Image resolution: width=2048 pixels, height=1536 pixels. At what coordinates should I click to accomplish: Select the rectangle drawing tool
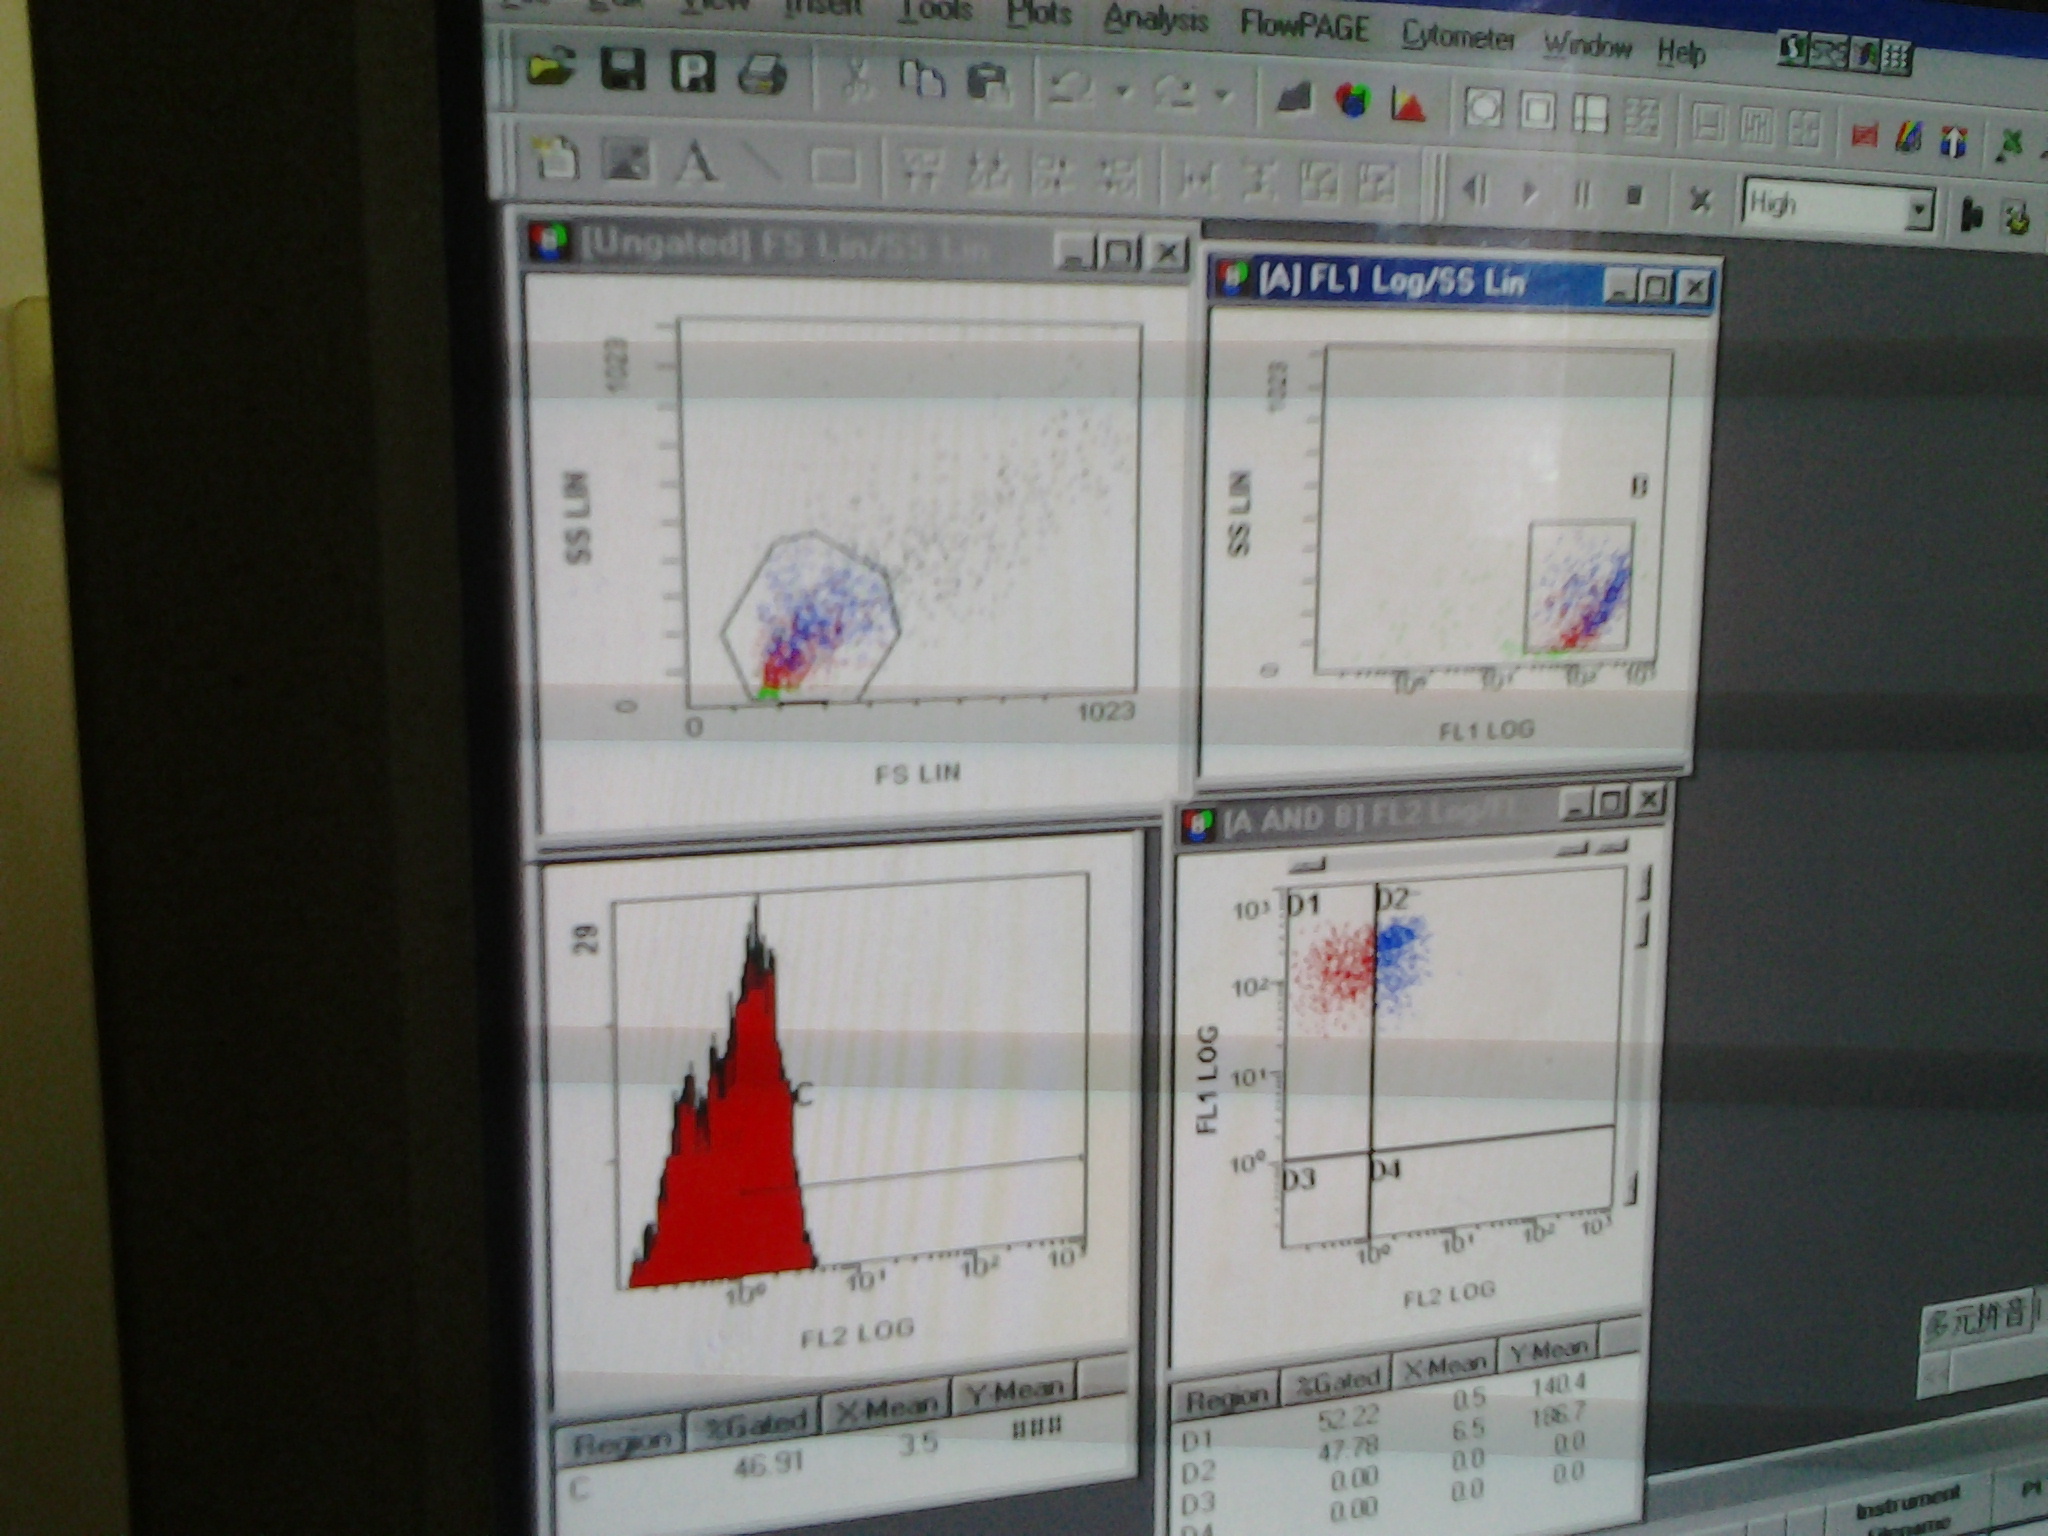click(833, 168)
